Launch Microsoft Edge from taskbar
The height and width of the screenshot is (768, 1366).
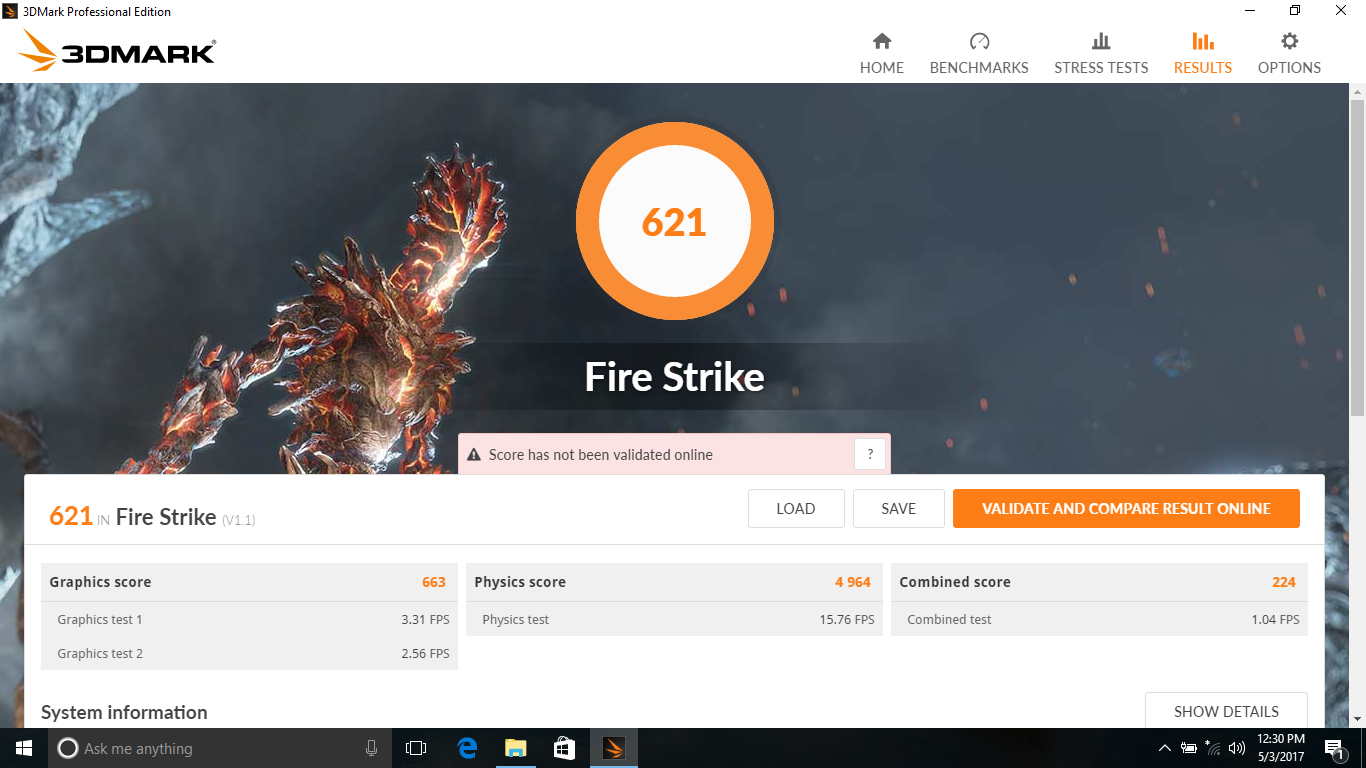[x=467, y=748]
